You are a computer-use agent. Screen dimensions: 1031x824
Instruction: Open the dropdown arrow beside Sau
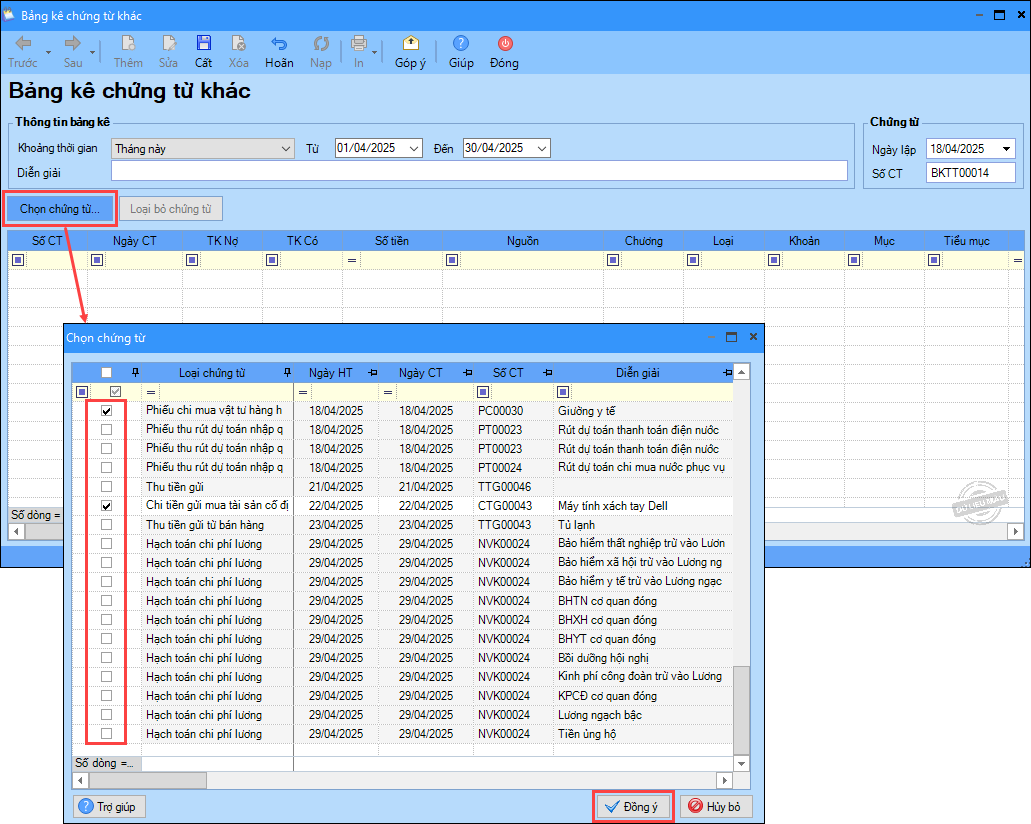click(x=93, y=52)
